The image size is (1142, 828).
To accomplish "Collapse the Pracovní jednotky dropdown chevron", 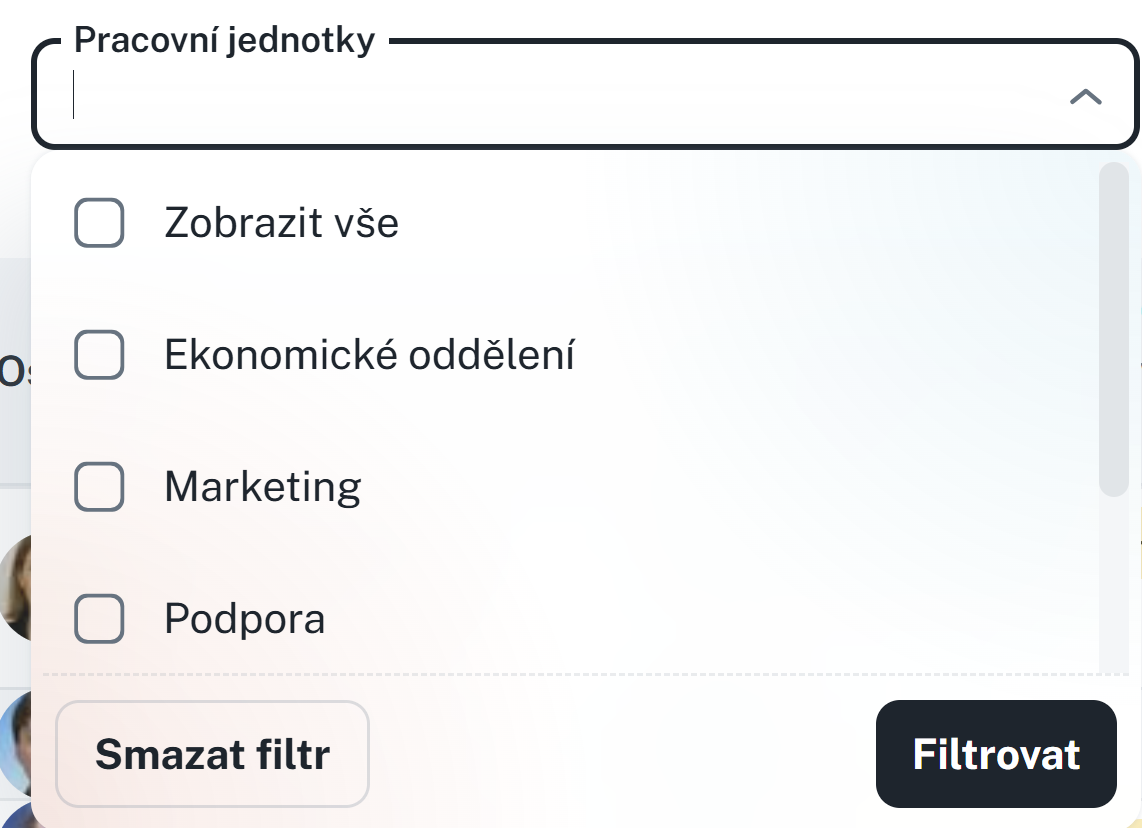I will point(1085,97).
